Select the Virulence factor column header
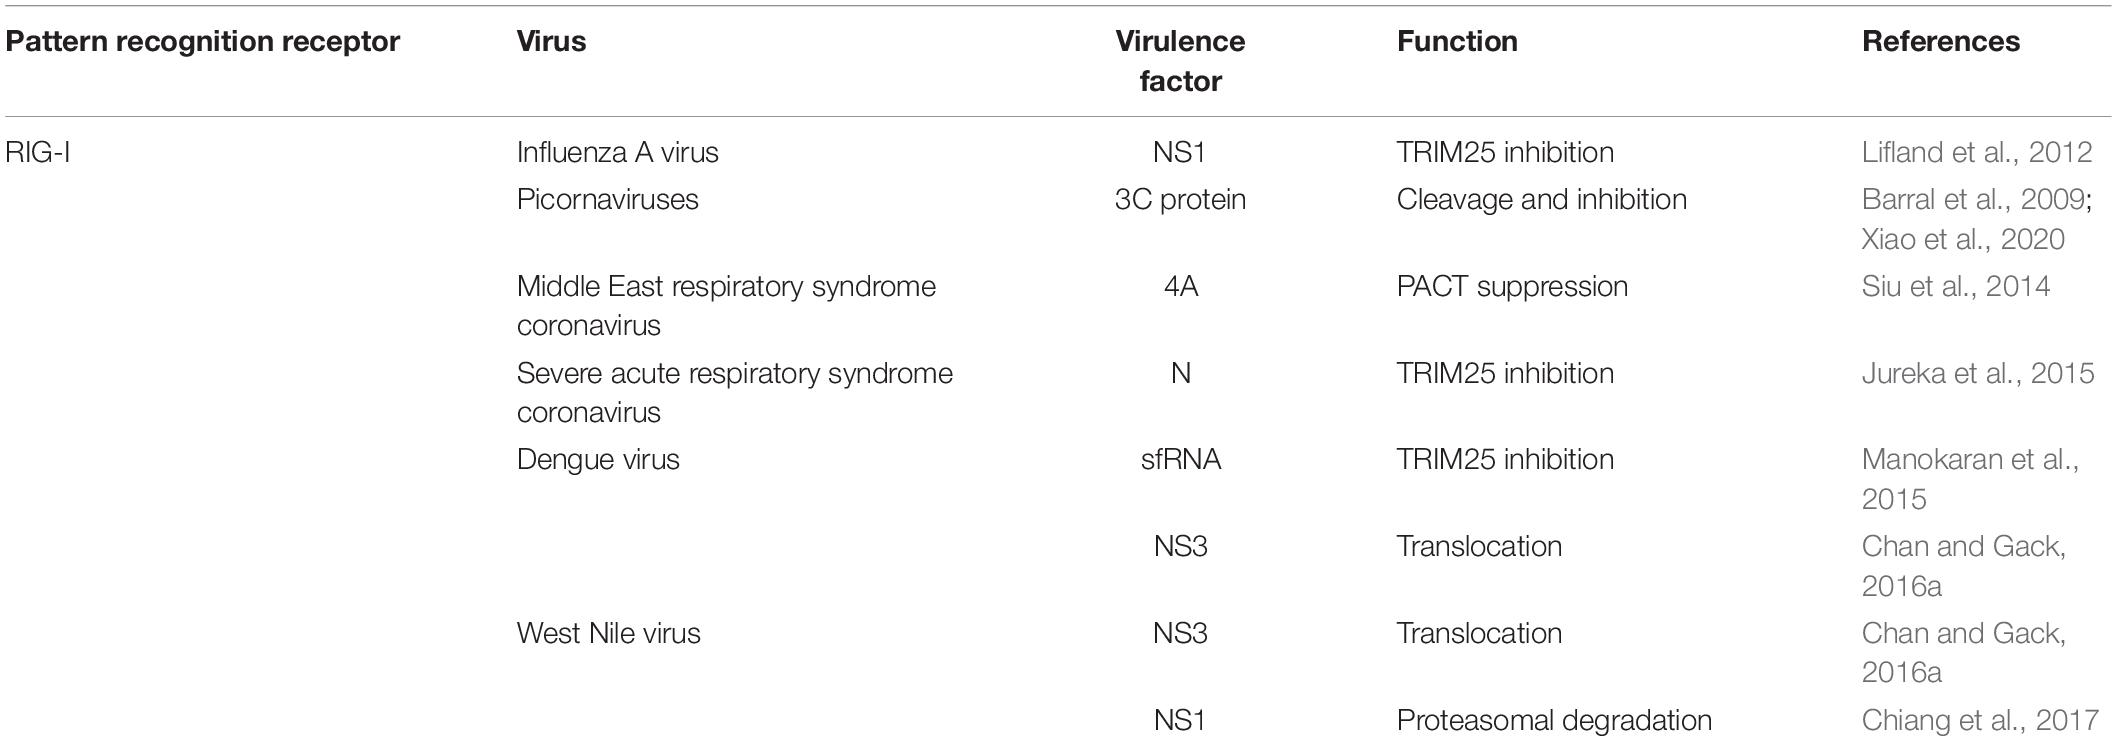The image size is (2117, 741). coord(1180,61)
